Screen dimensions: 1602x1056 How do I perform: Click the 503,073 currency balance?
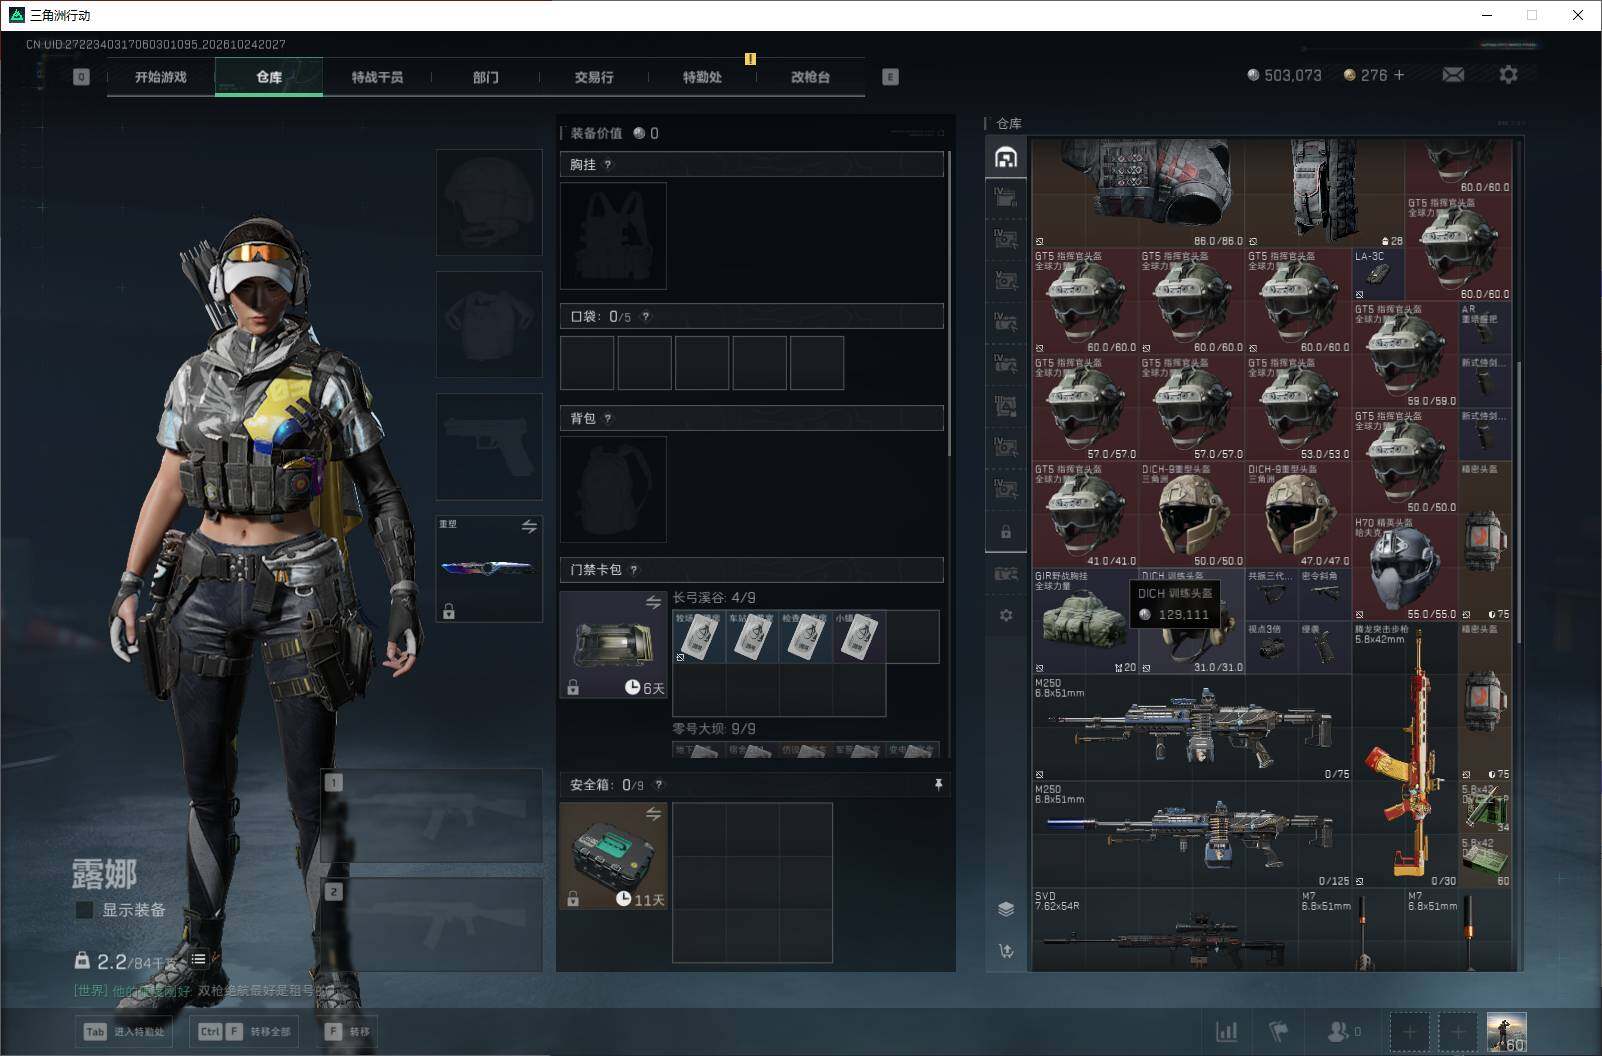1284,75
